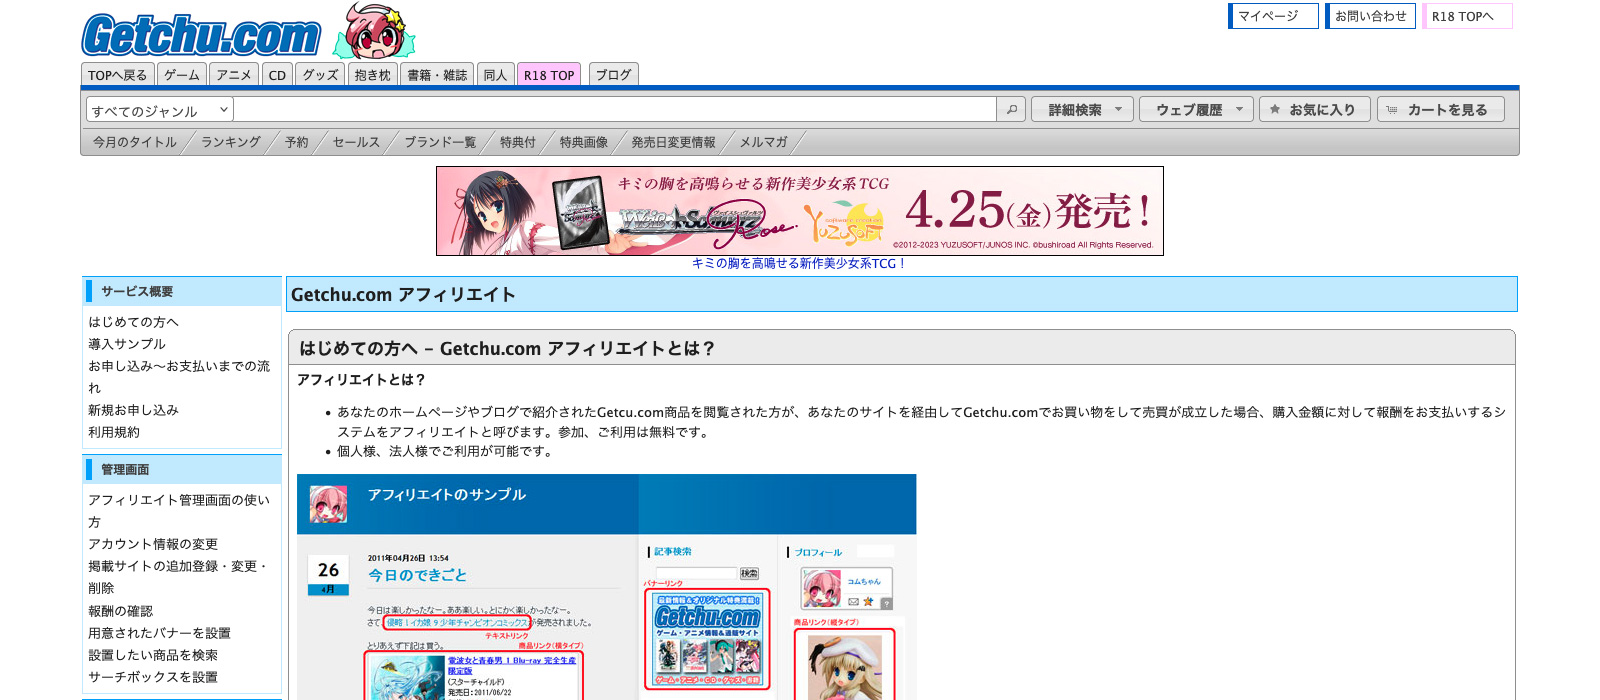Image resolution: width=1600 pixels, height=700 pixels.
Task: Click the TCG 4.25 release banner image
Action: [800, 211]
